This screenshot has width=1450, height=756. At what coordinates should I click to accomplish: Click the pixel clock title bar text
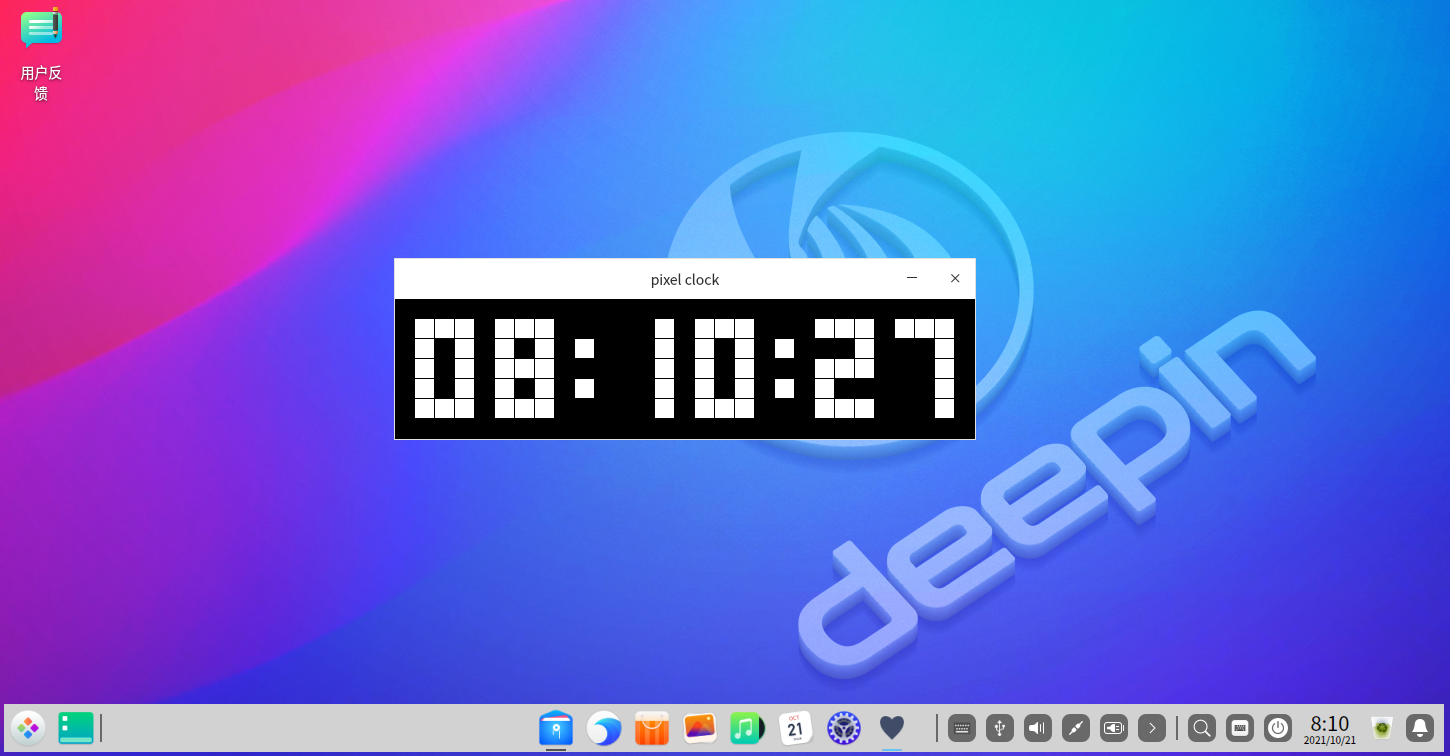click(x=685, y=280)
